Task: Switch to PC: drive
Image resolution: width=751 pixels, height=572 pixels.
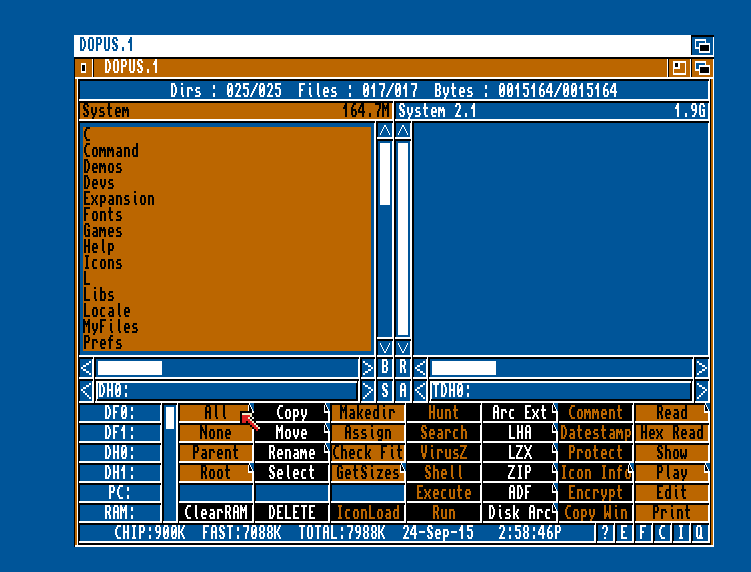Action: (120, 492)
